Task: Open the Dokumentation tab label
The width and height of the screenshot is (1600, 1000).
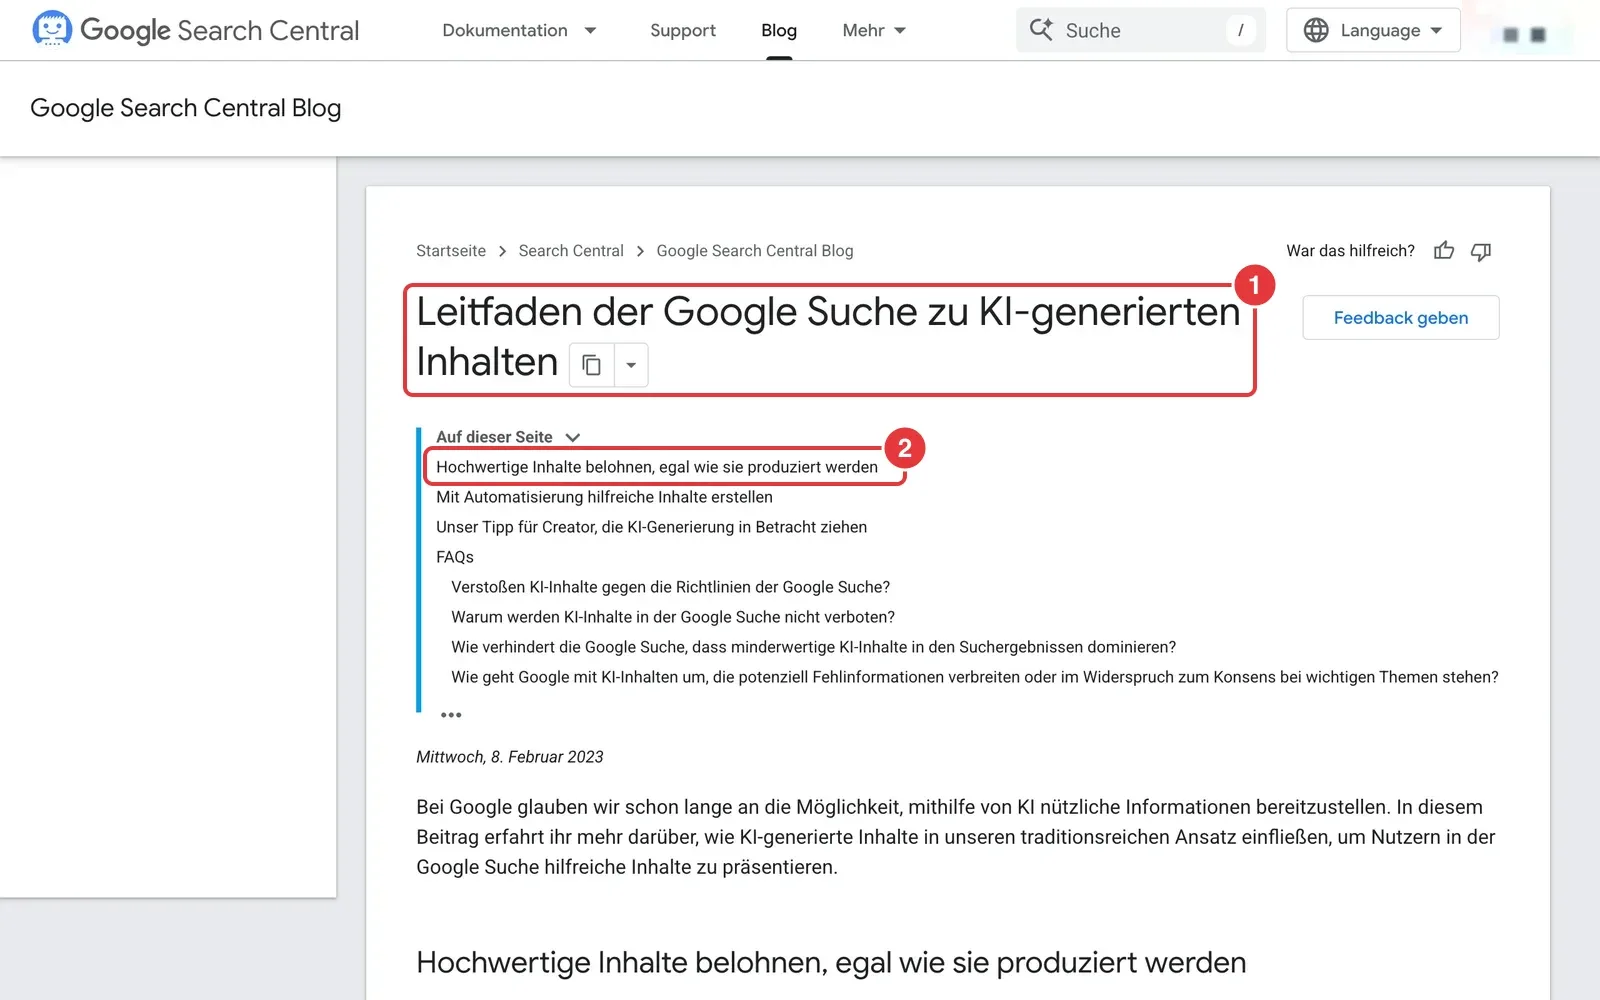Action: coord(505,31)
